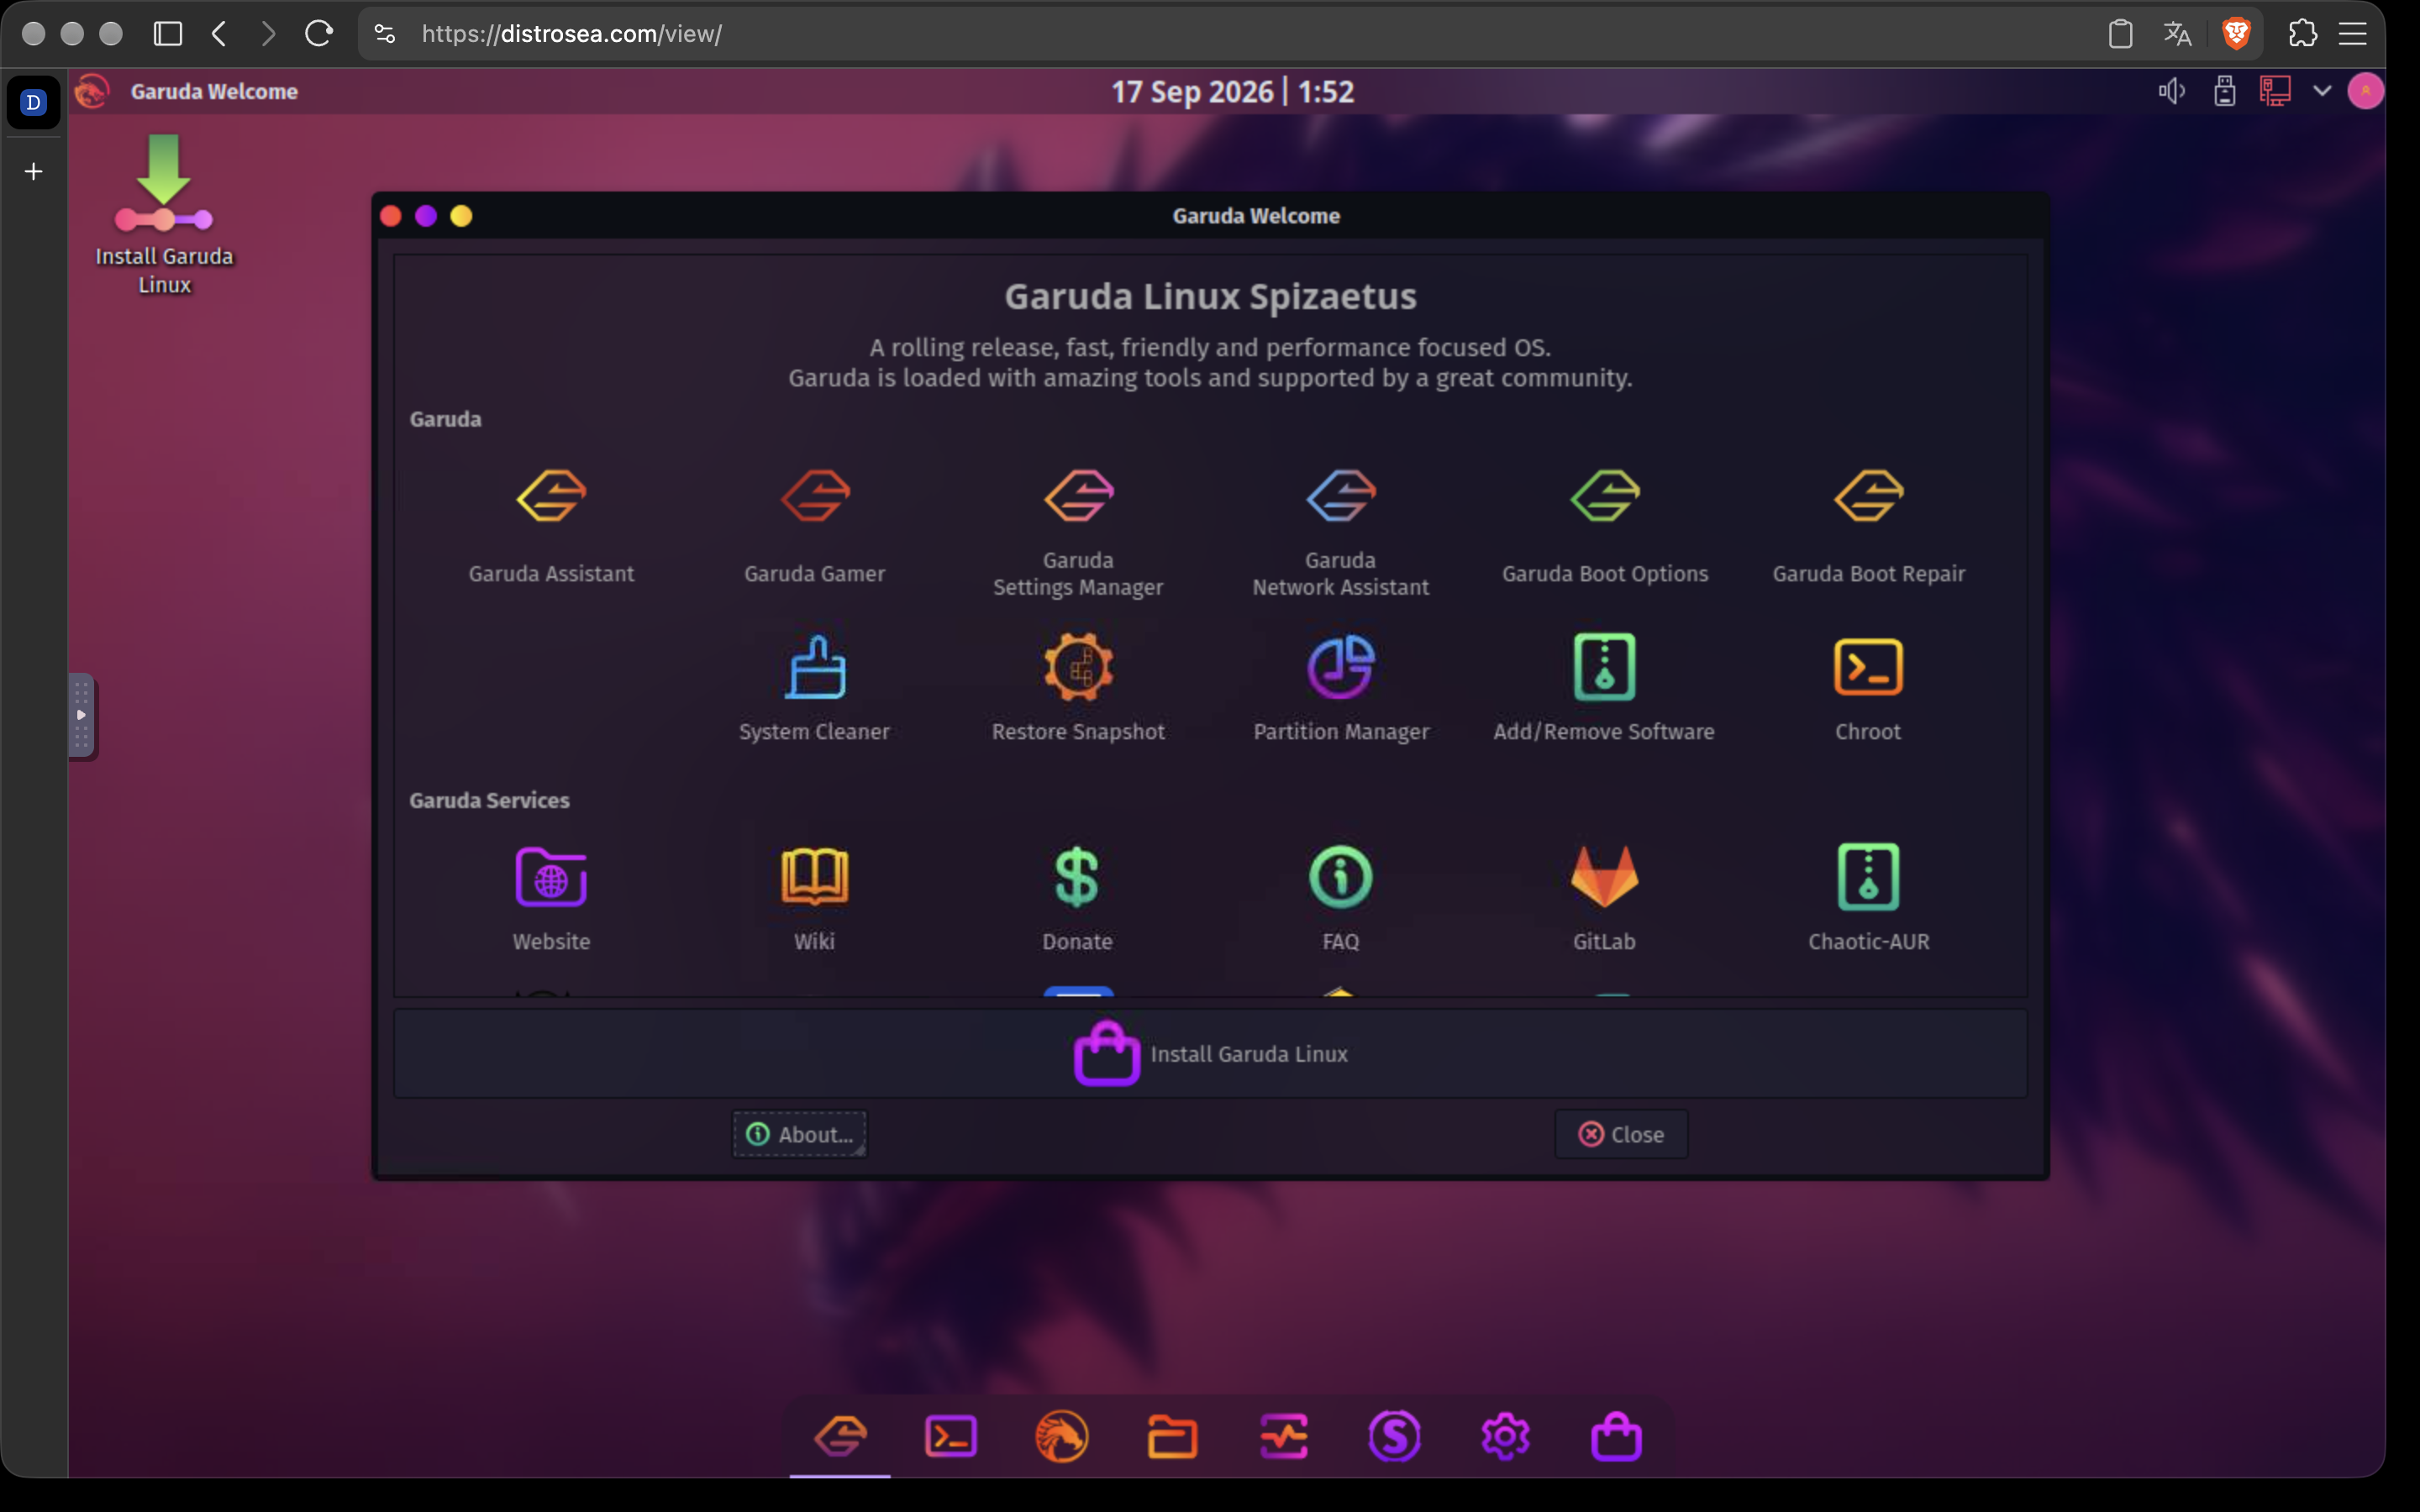Open Garuda Settings Manager
Screen dimensions: 2420x1512
tap(1078, 532)
